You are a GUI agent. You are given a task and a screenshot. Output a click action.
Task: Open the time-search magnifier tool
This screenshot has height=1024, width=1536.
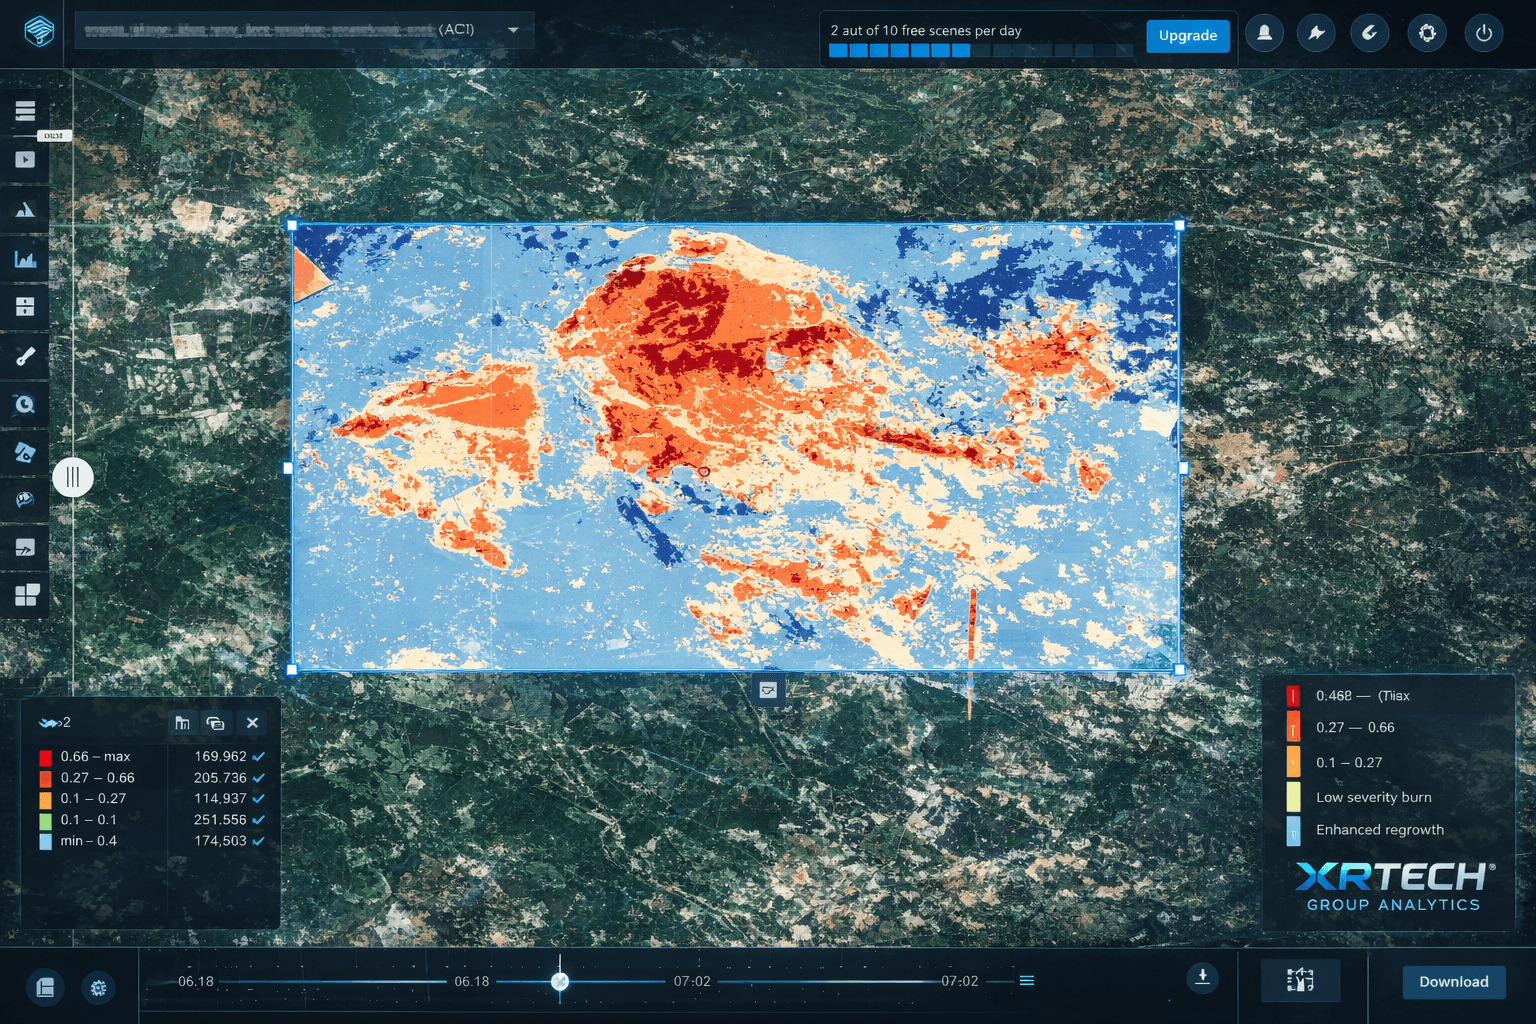(25, 404)
